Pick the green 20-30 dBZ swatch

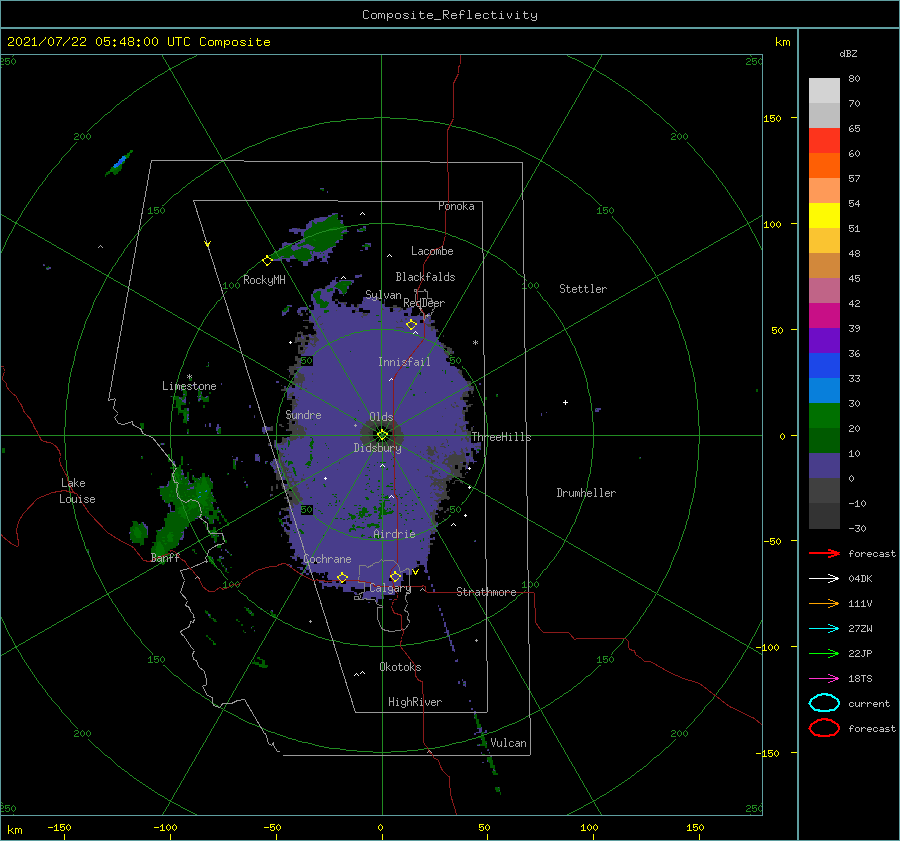point(824,415)
